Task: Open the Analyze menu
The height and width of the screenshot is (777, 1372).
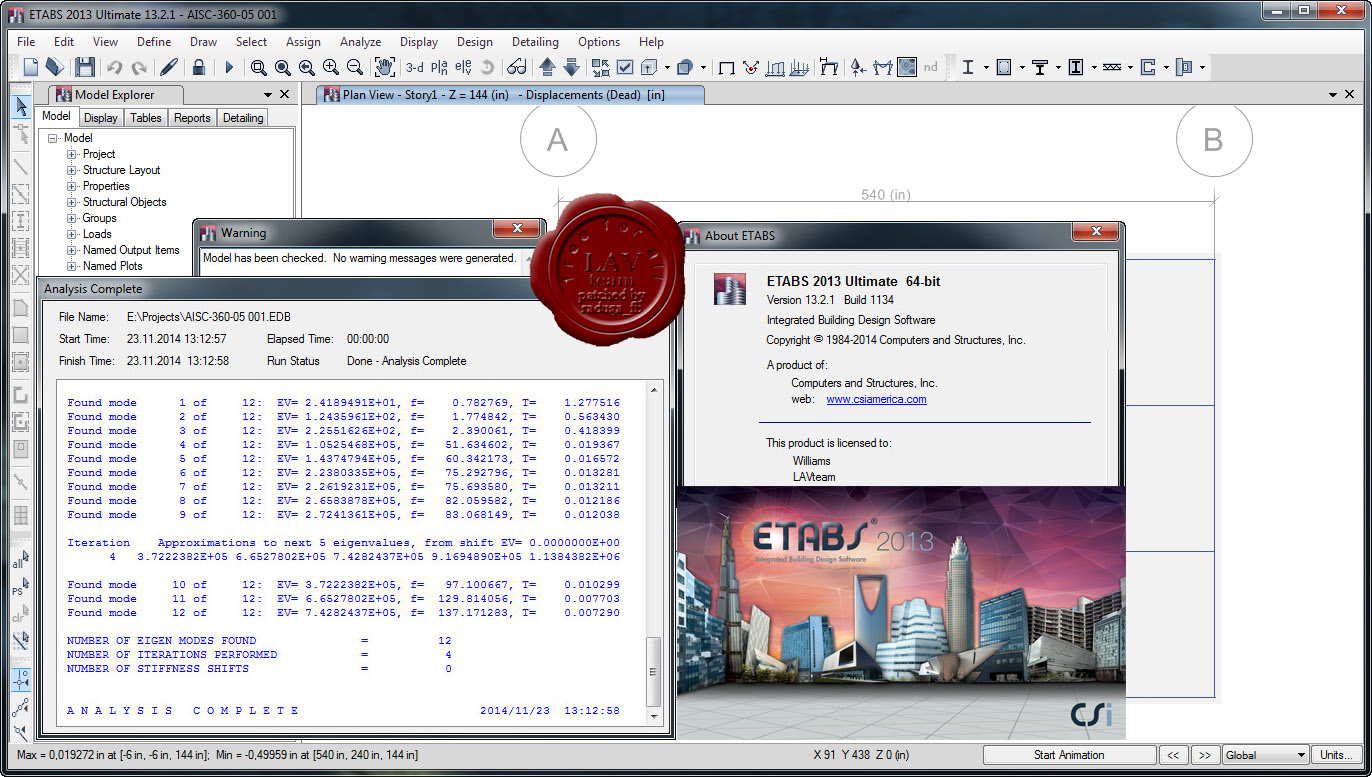Action: coord(360,42)
